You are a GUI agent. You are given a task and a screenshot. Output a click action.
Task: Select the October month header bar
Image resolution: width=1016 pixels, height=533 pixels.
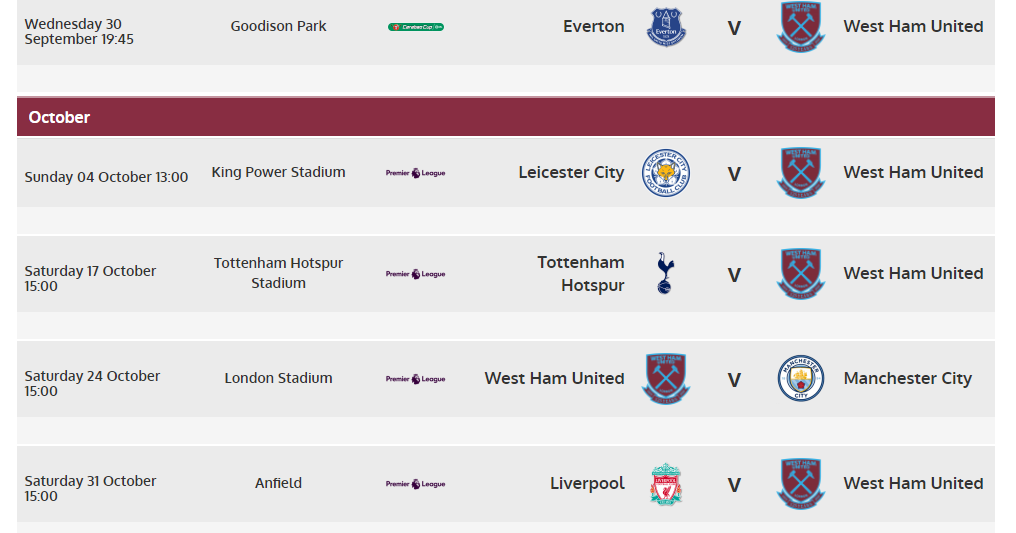(506, 117)
